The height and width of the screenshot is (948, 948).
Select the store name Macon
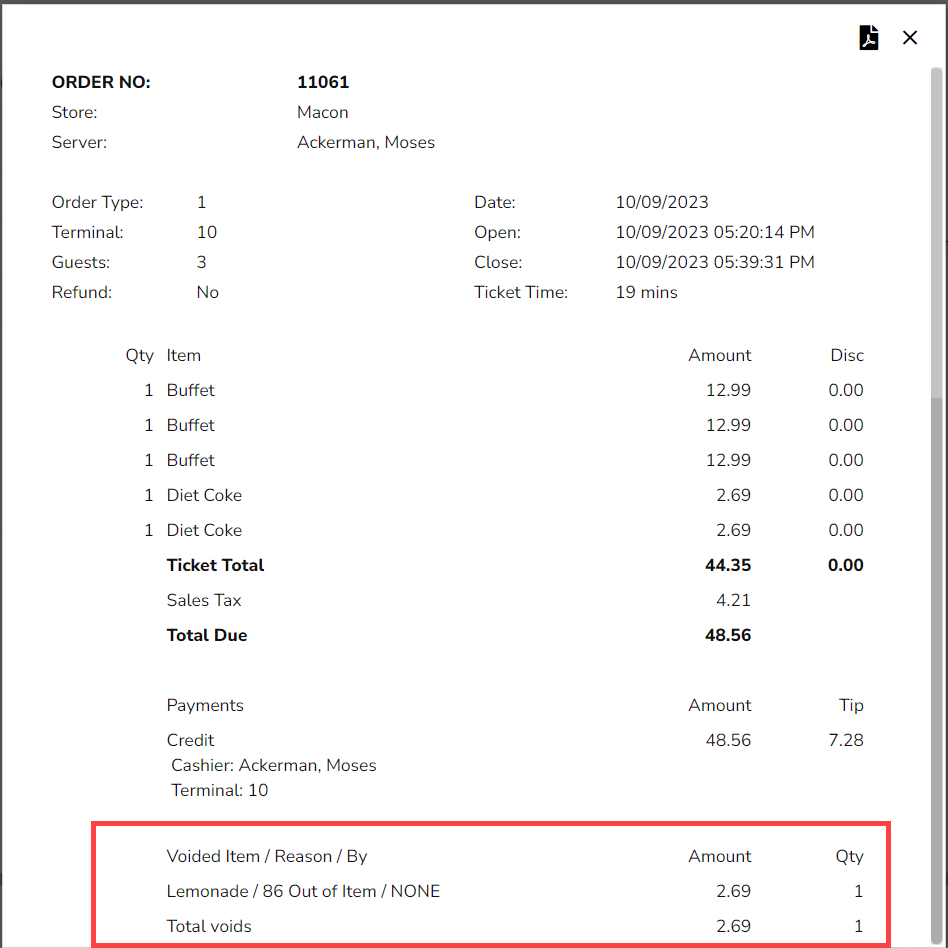click(322, 112)
